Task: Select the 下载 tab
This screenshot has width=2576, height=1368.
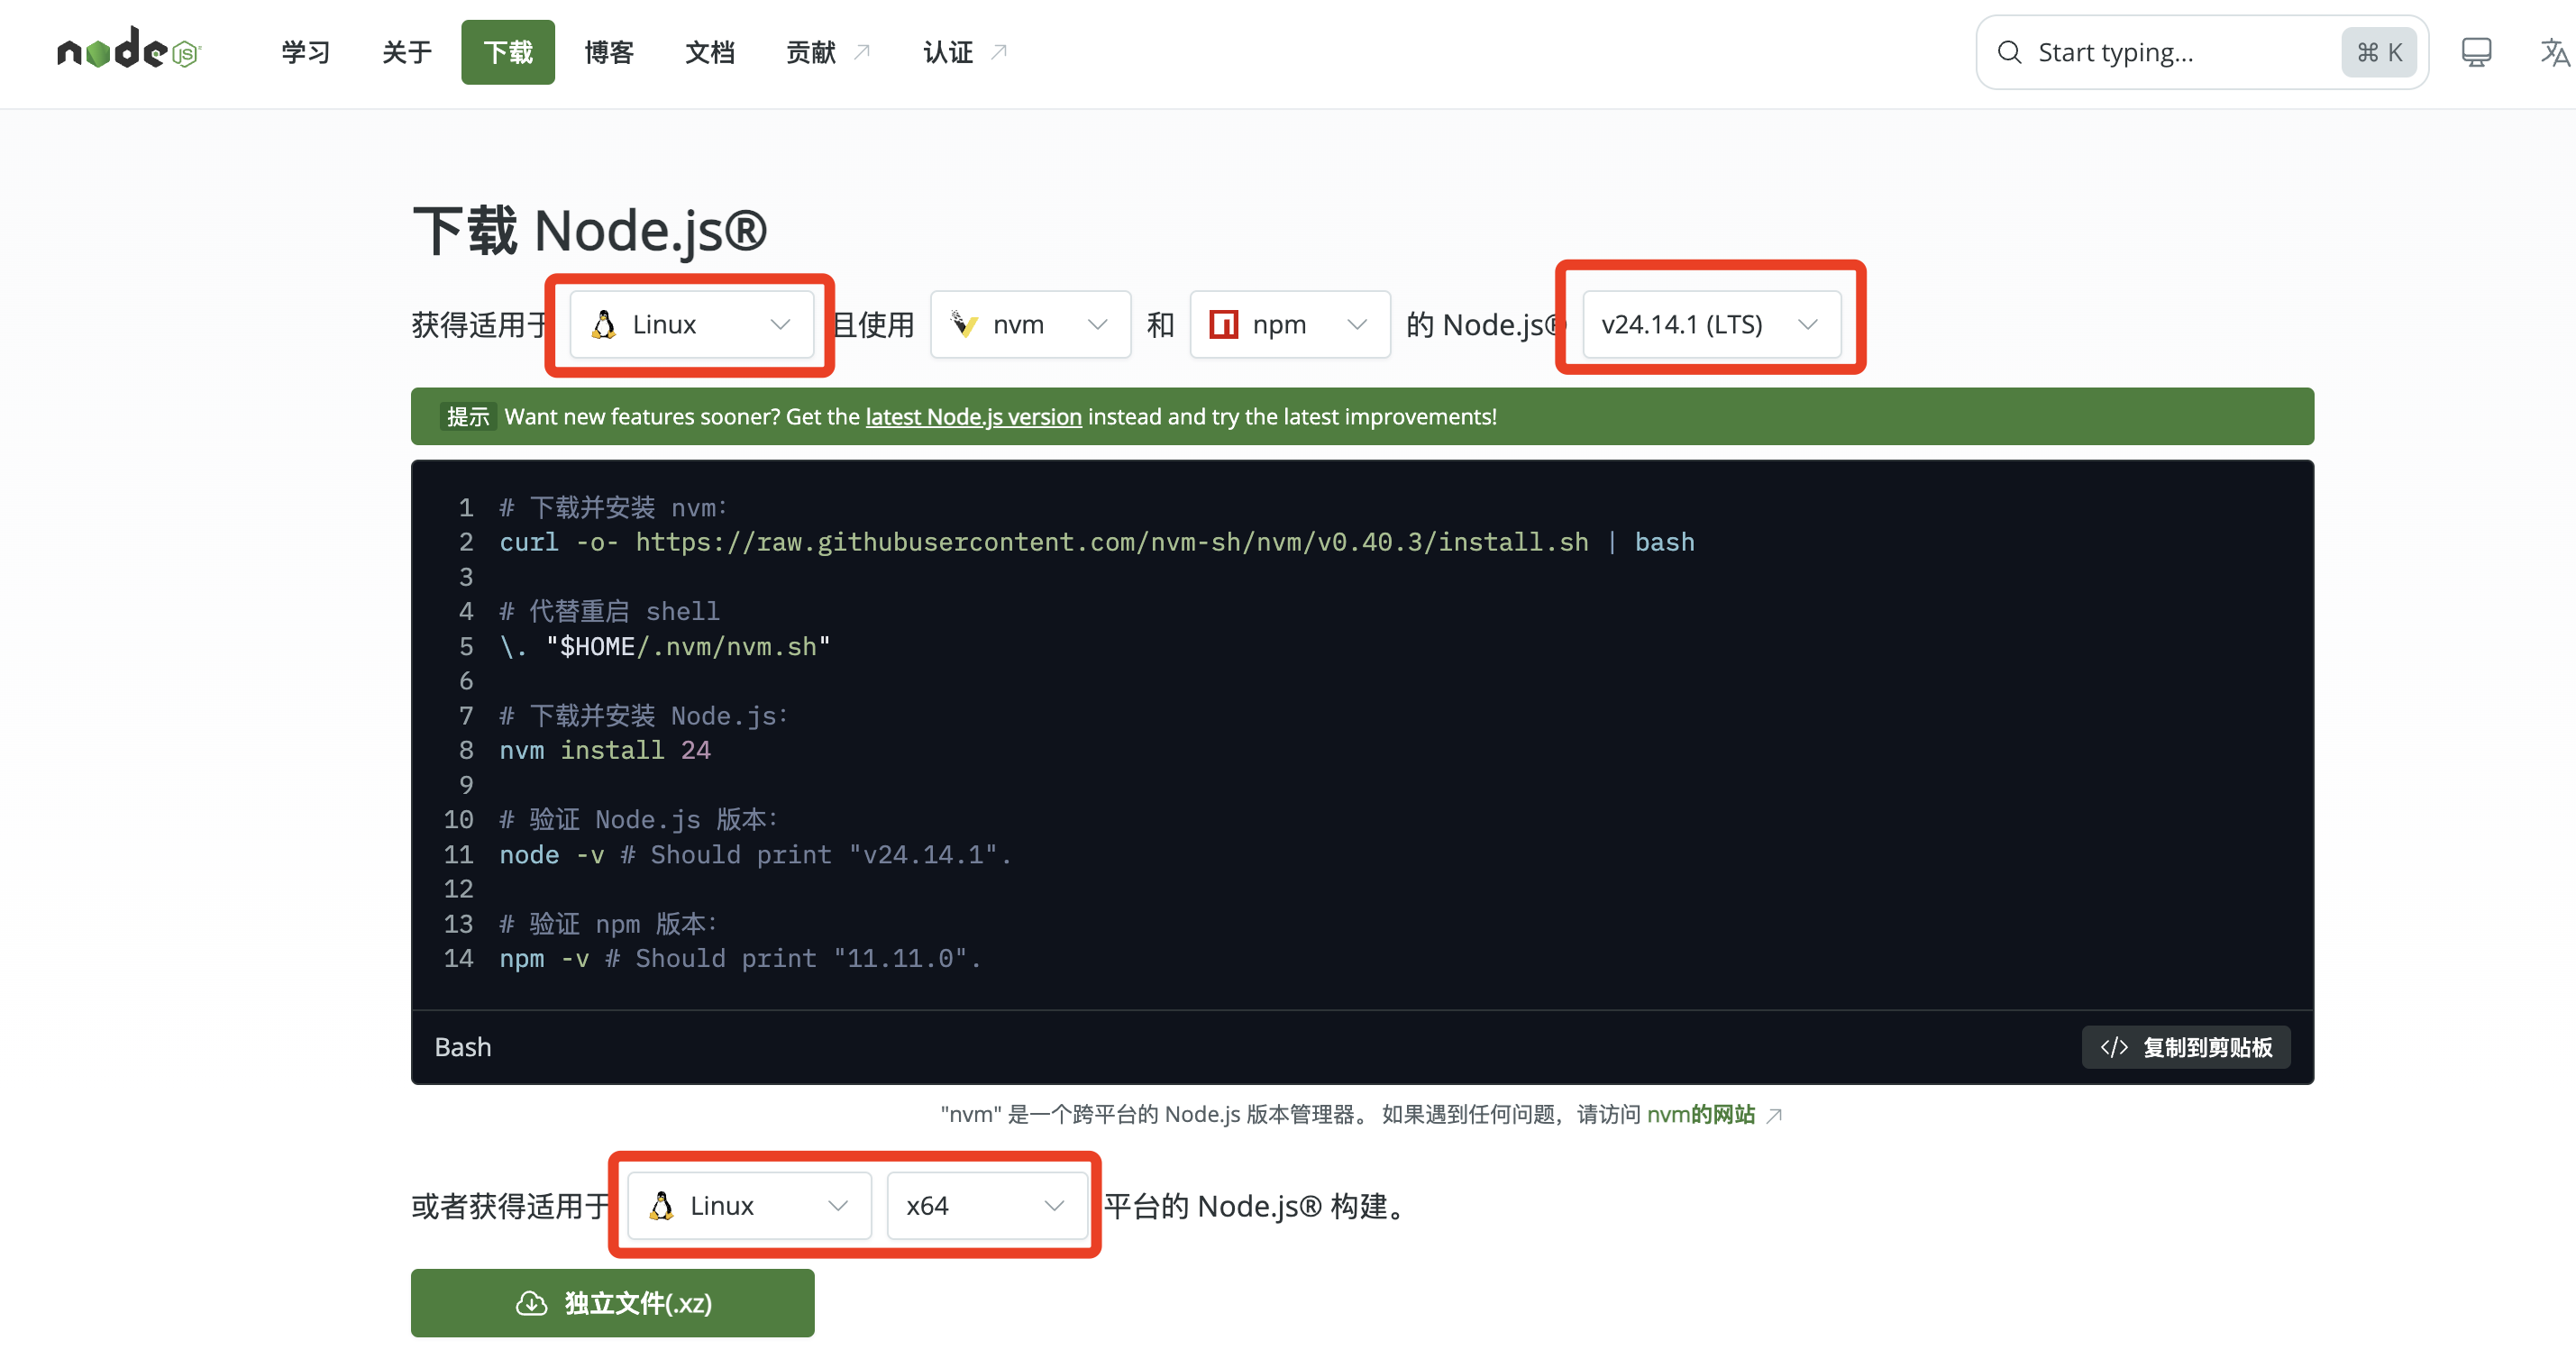Action: pyautogui.click(x=508, y=52)
